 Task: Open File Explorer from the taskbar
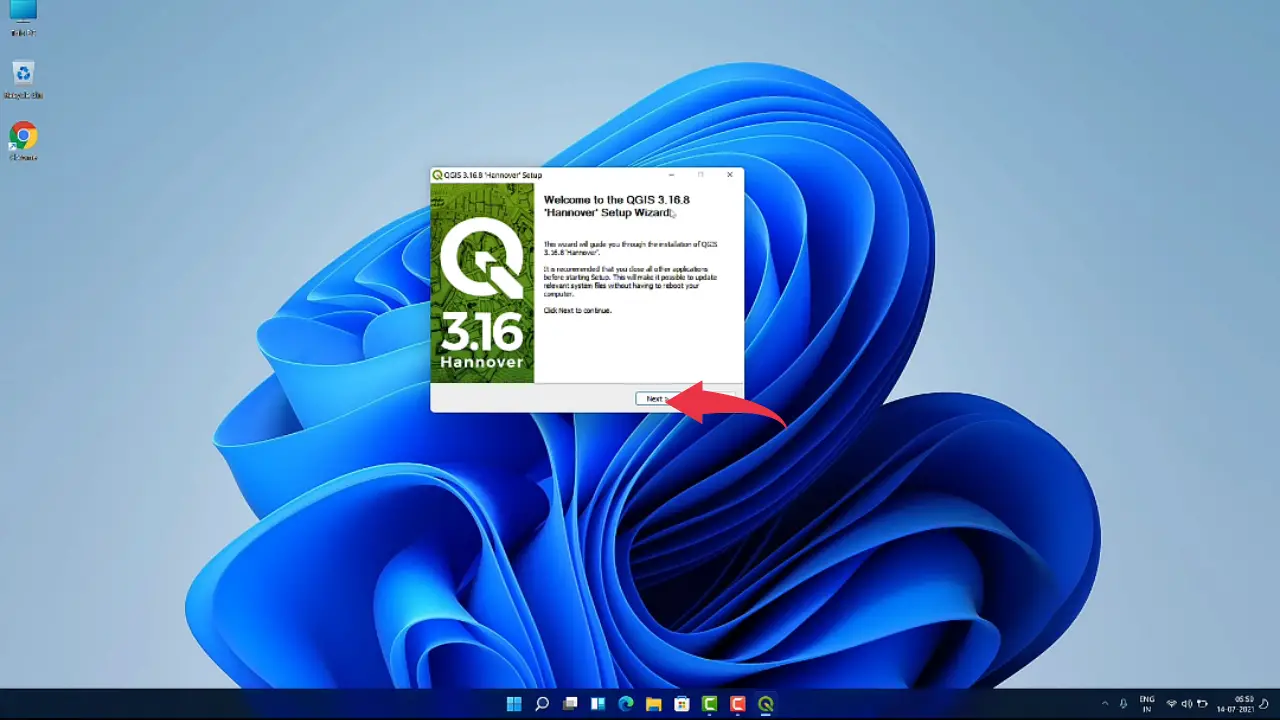point(654,704)
